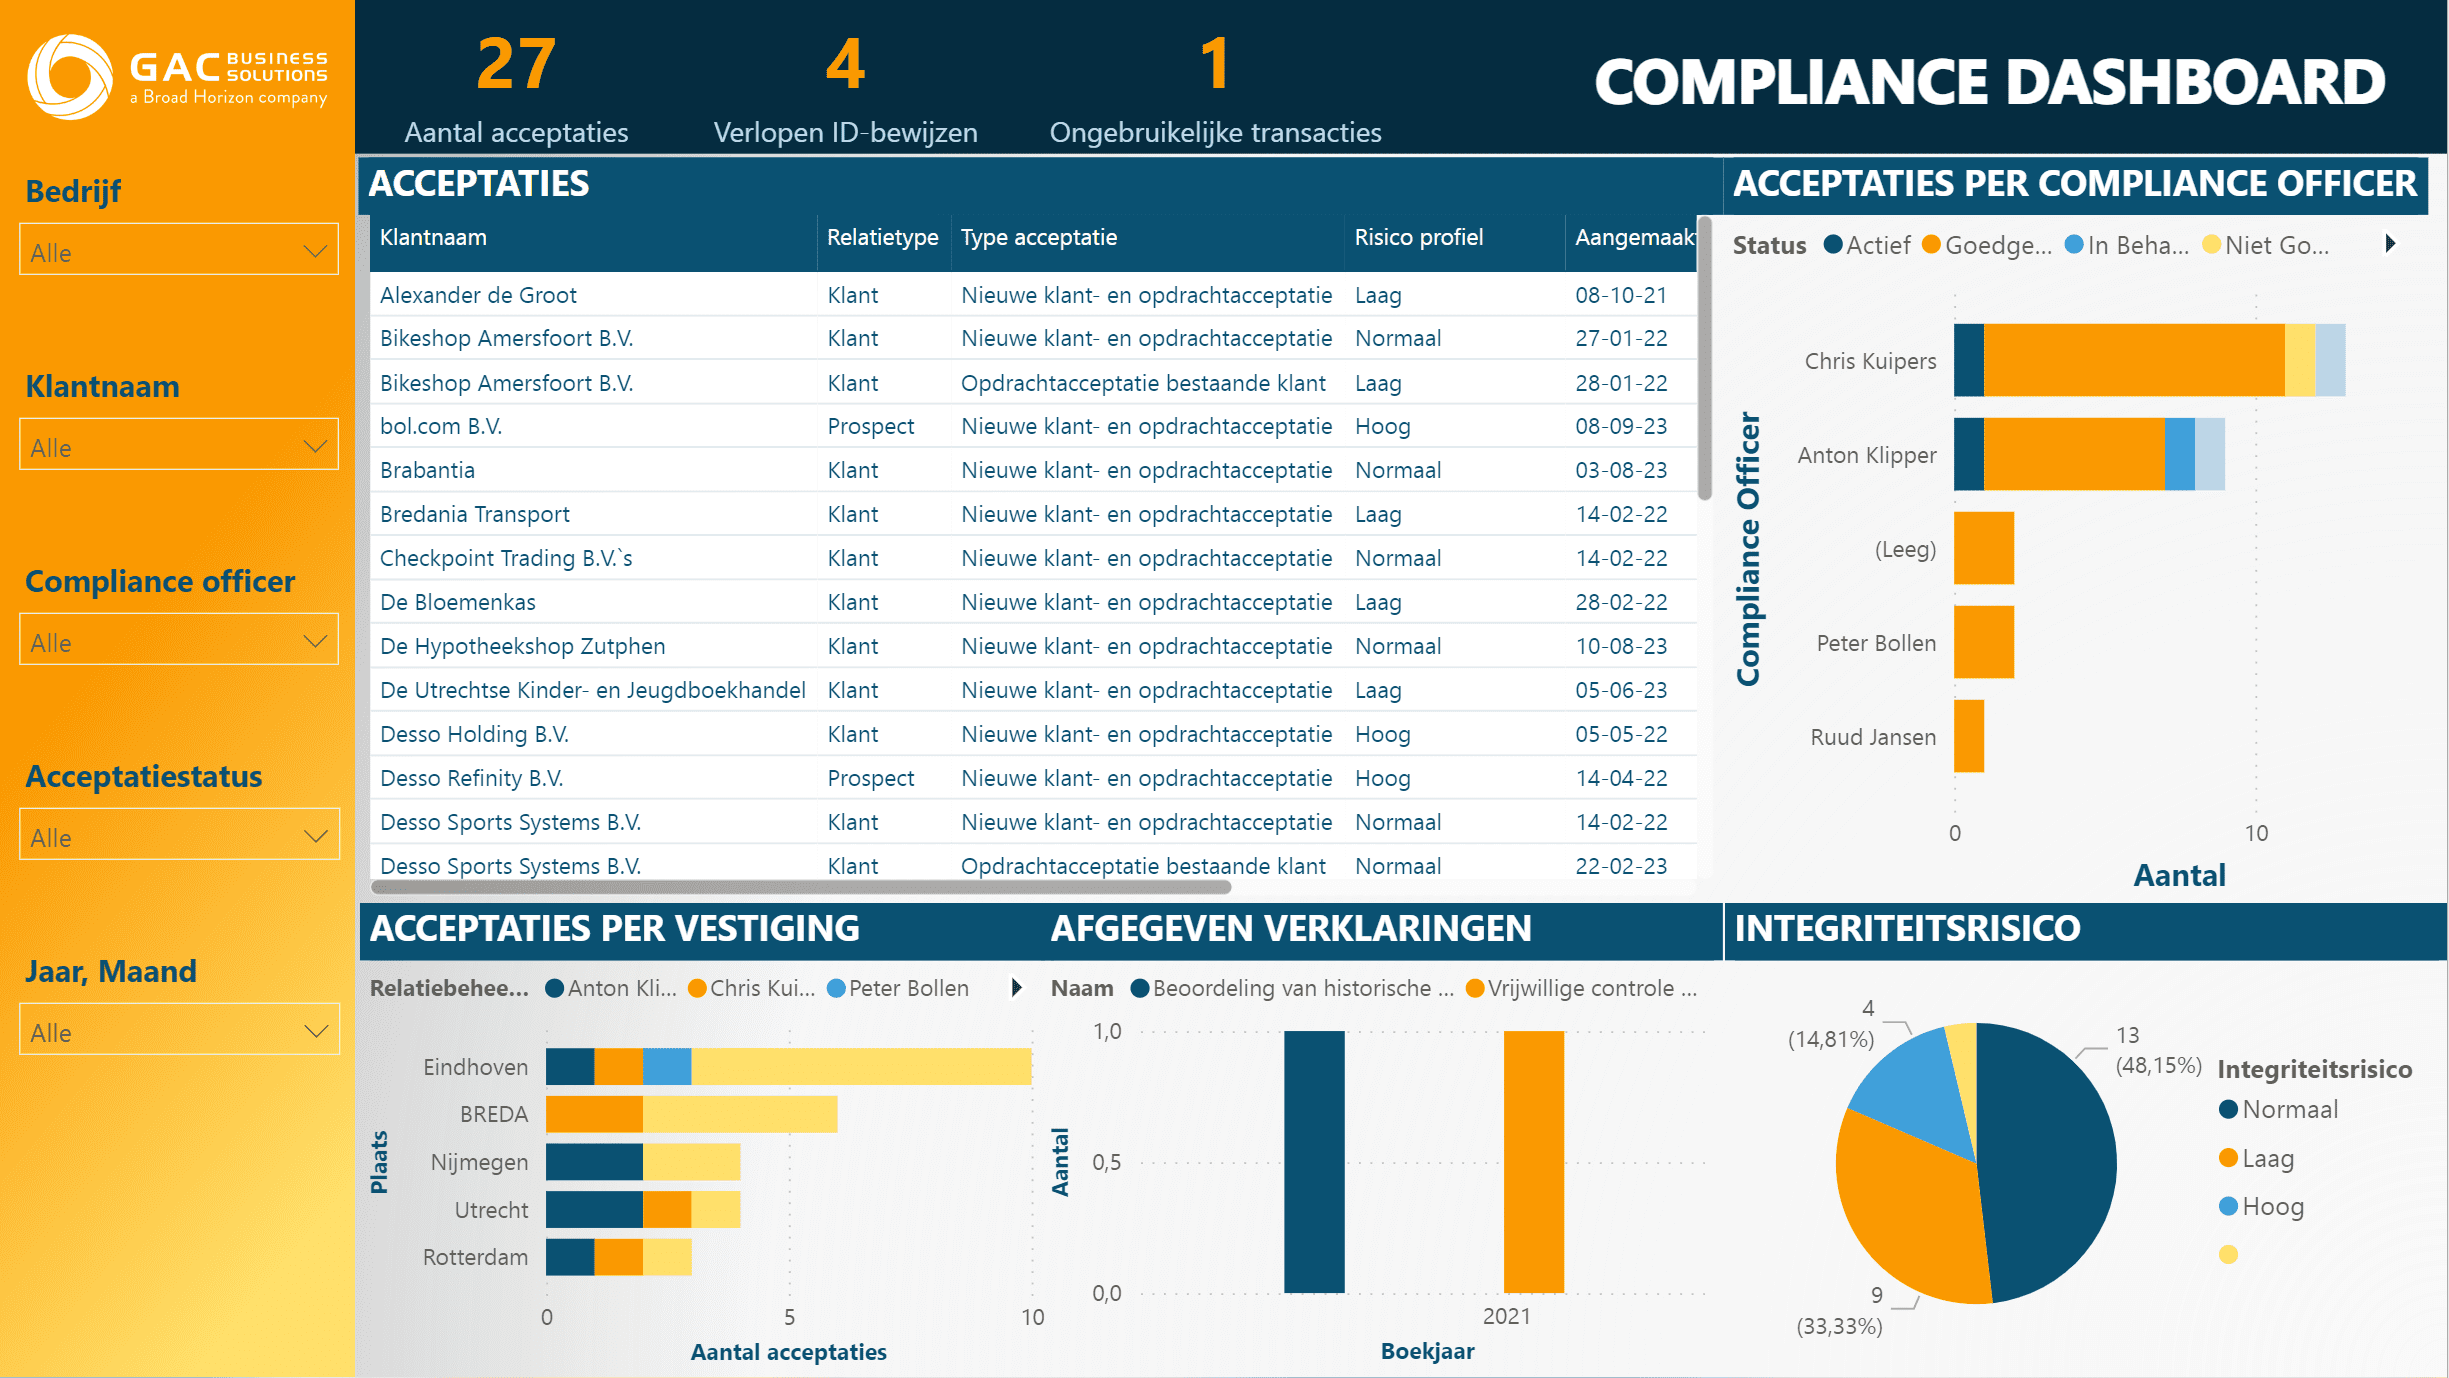Click the Chris Kui... legend item
Image resolution: width=2449 pixels, height=1378 pixels.
(752, 988)
